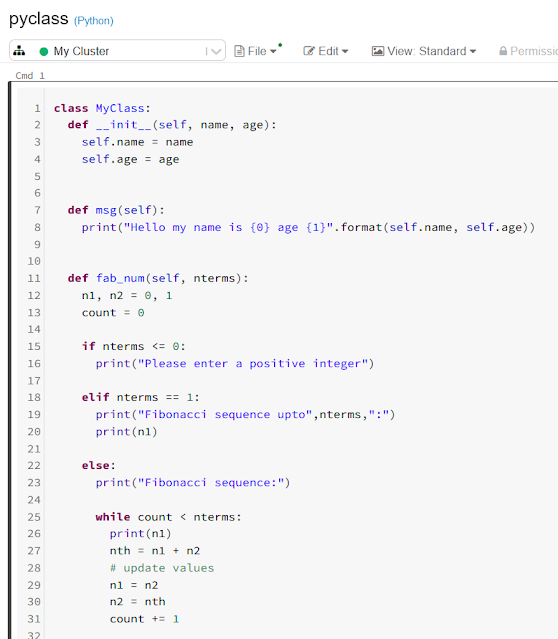Image resolution: width=558 pixels, height=639 pixels.
Task: Click the Edit dropdown caret
Action: pos(345,51)
